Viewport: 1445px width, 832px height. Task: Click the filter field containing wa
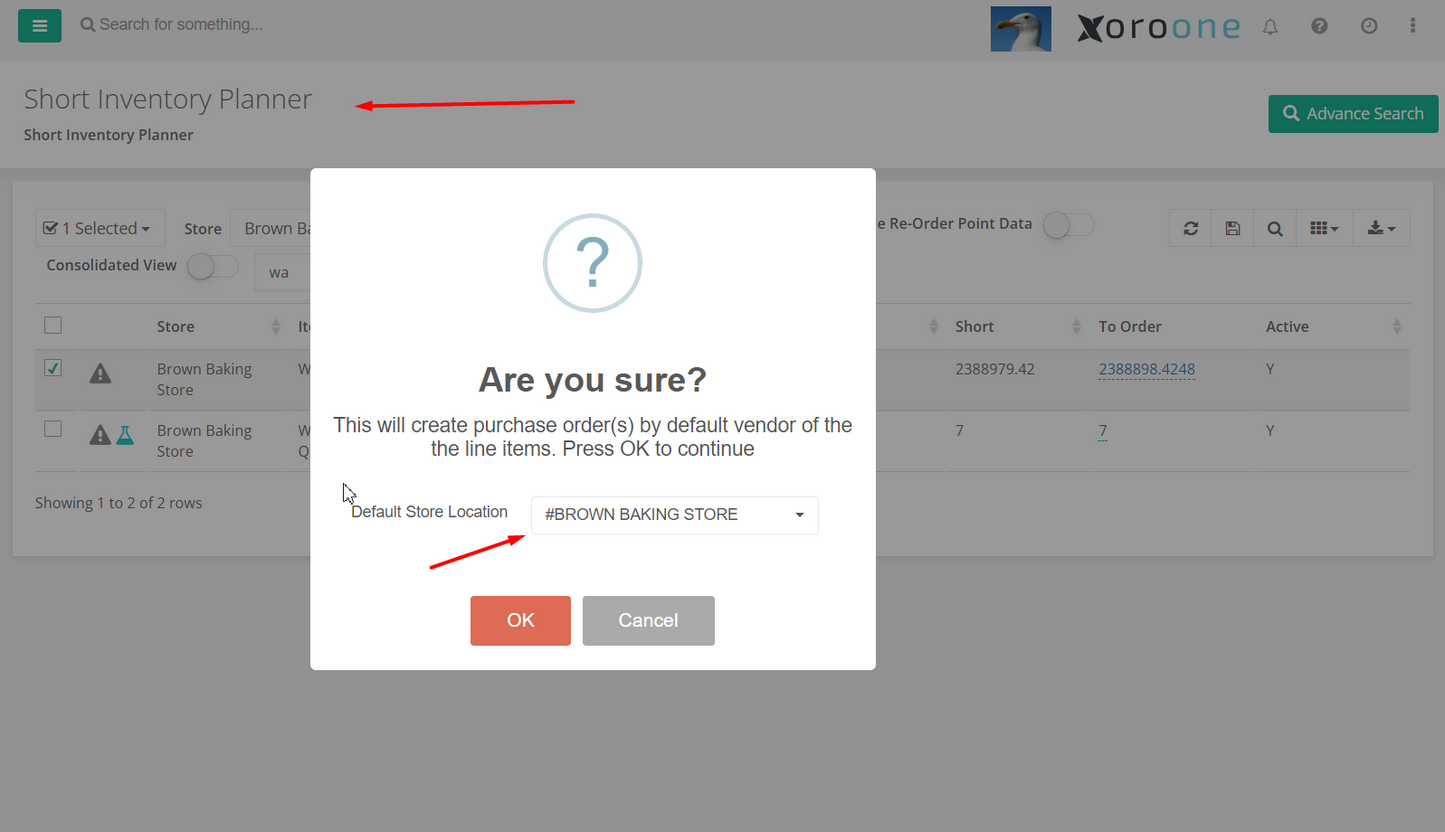click(283, 272)
